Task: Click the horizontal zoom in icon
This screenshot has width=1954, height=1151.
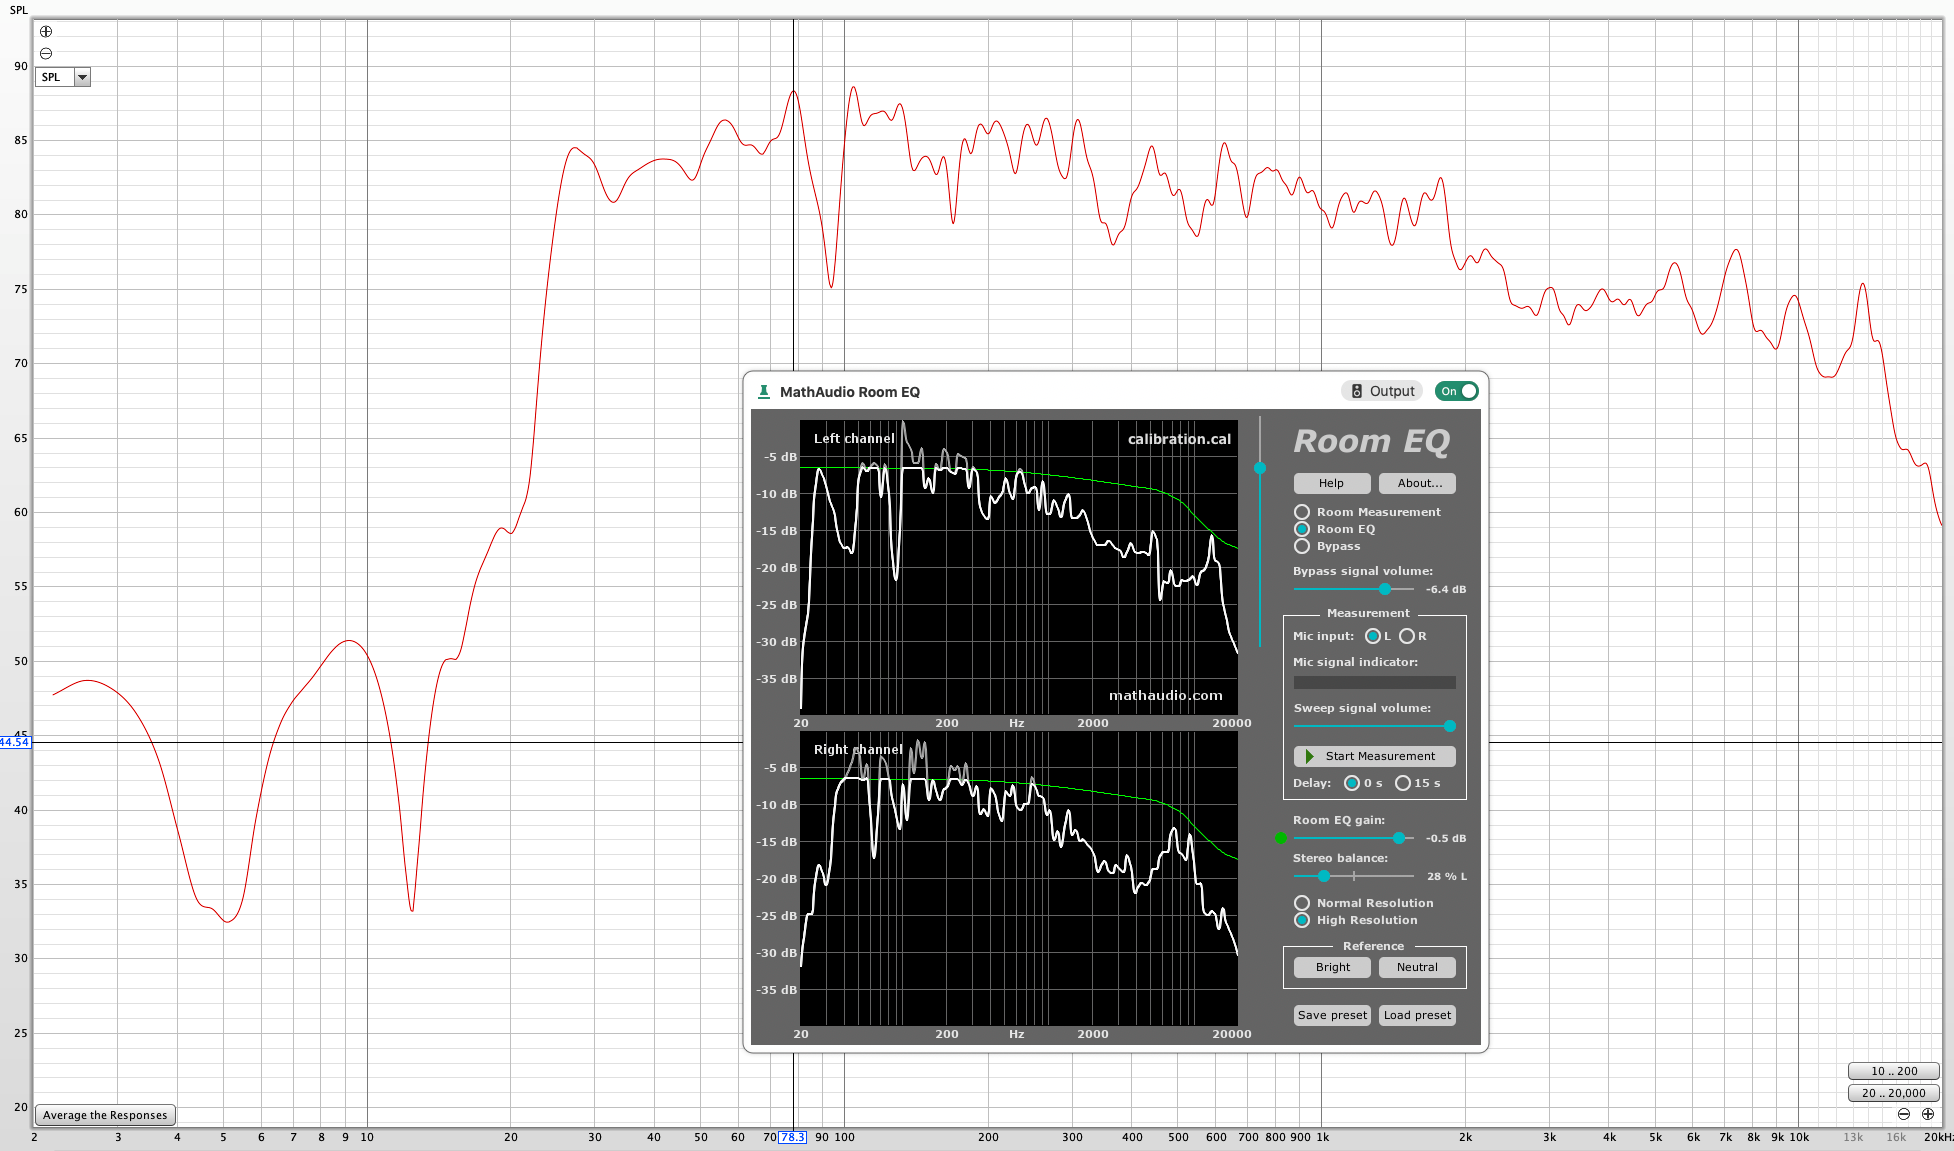Action: tap(1928, 1114)
